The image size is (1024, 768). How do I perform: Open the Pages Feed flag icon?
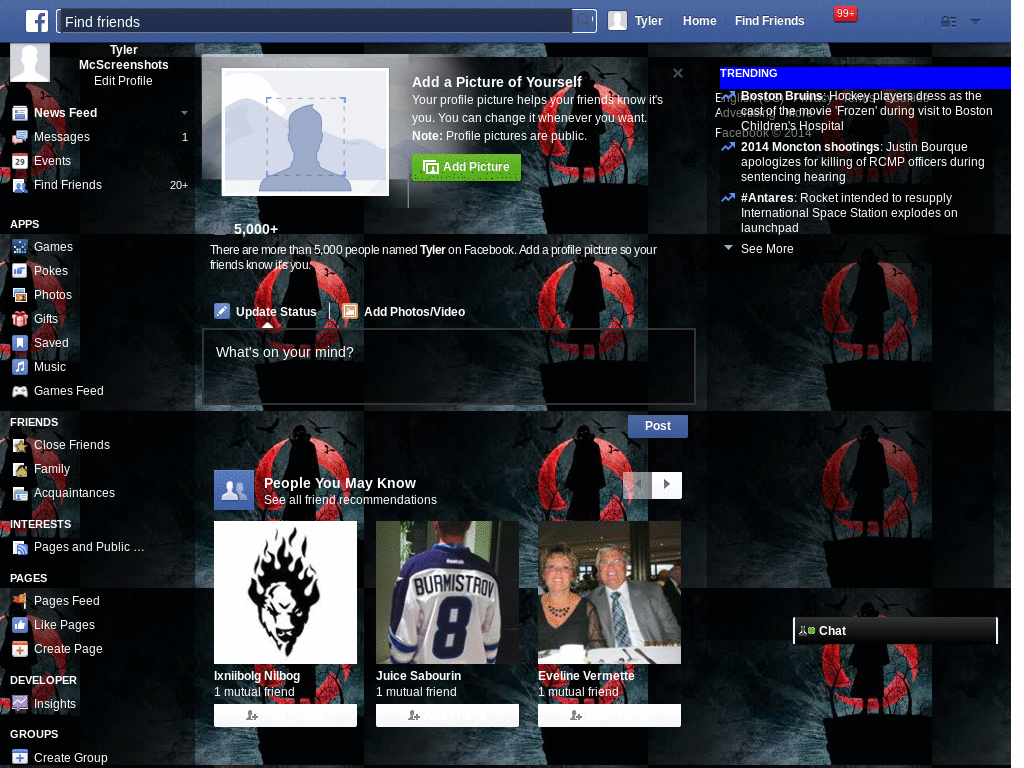(x=20, y=601)
